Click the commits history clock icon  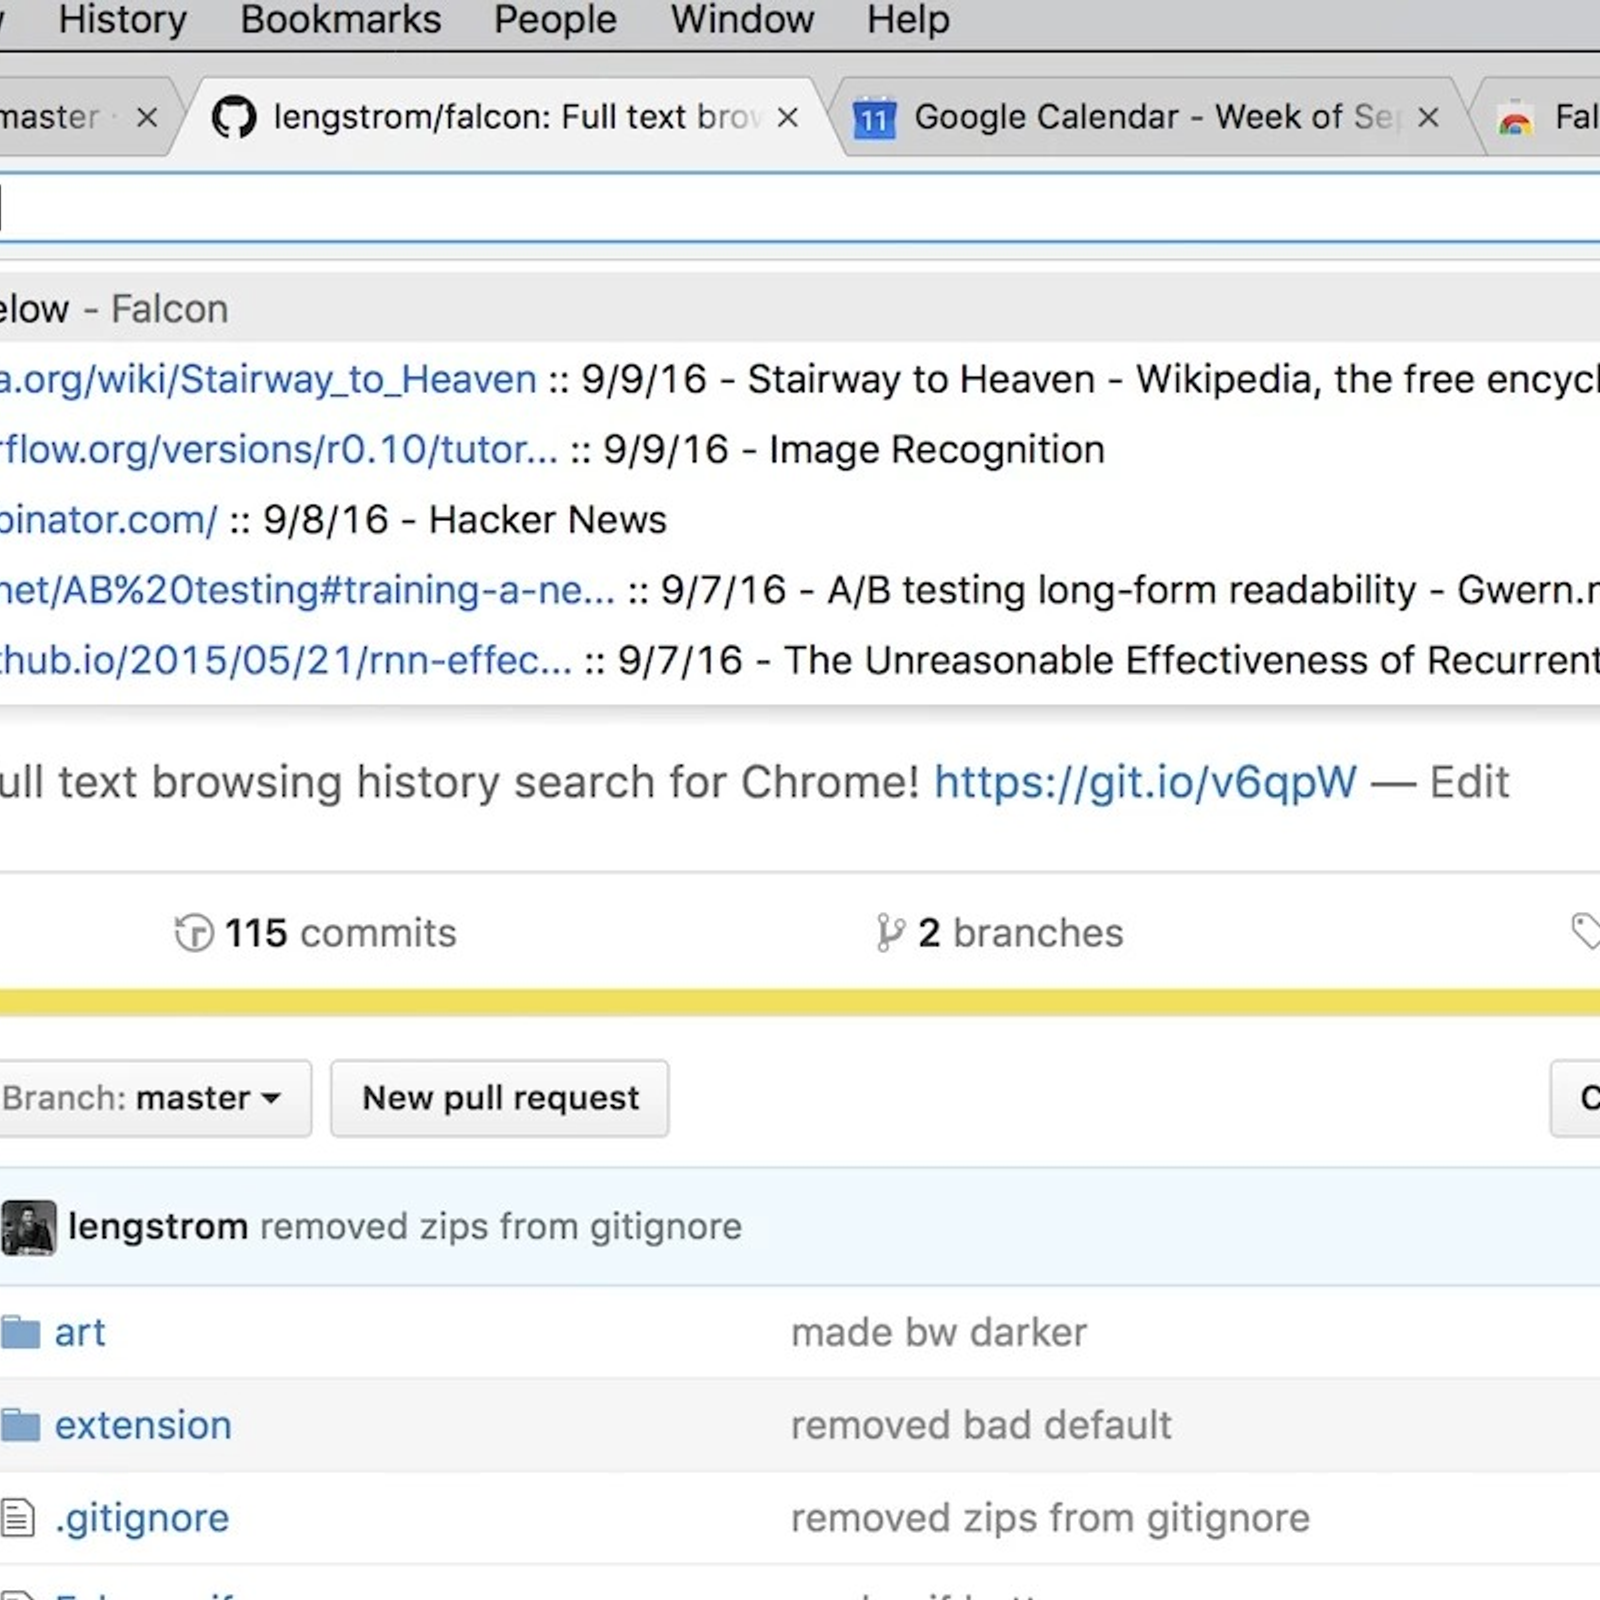point(194,933)
